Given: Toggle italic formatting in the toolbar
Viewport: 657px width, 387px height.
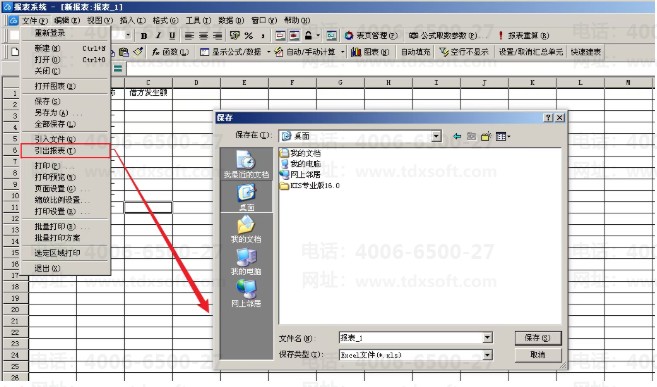Looking at the screenshot, I should tap(158, 36).
